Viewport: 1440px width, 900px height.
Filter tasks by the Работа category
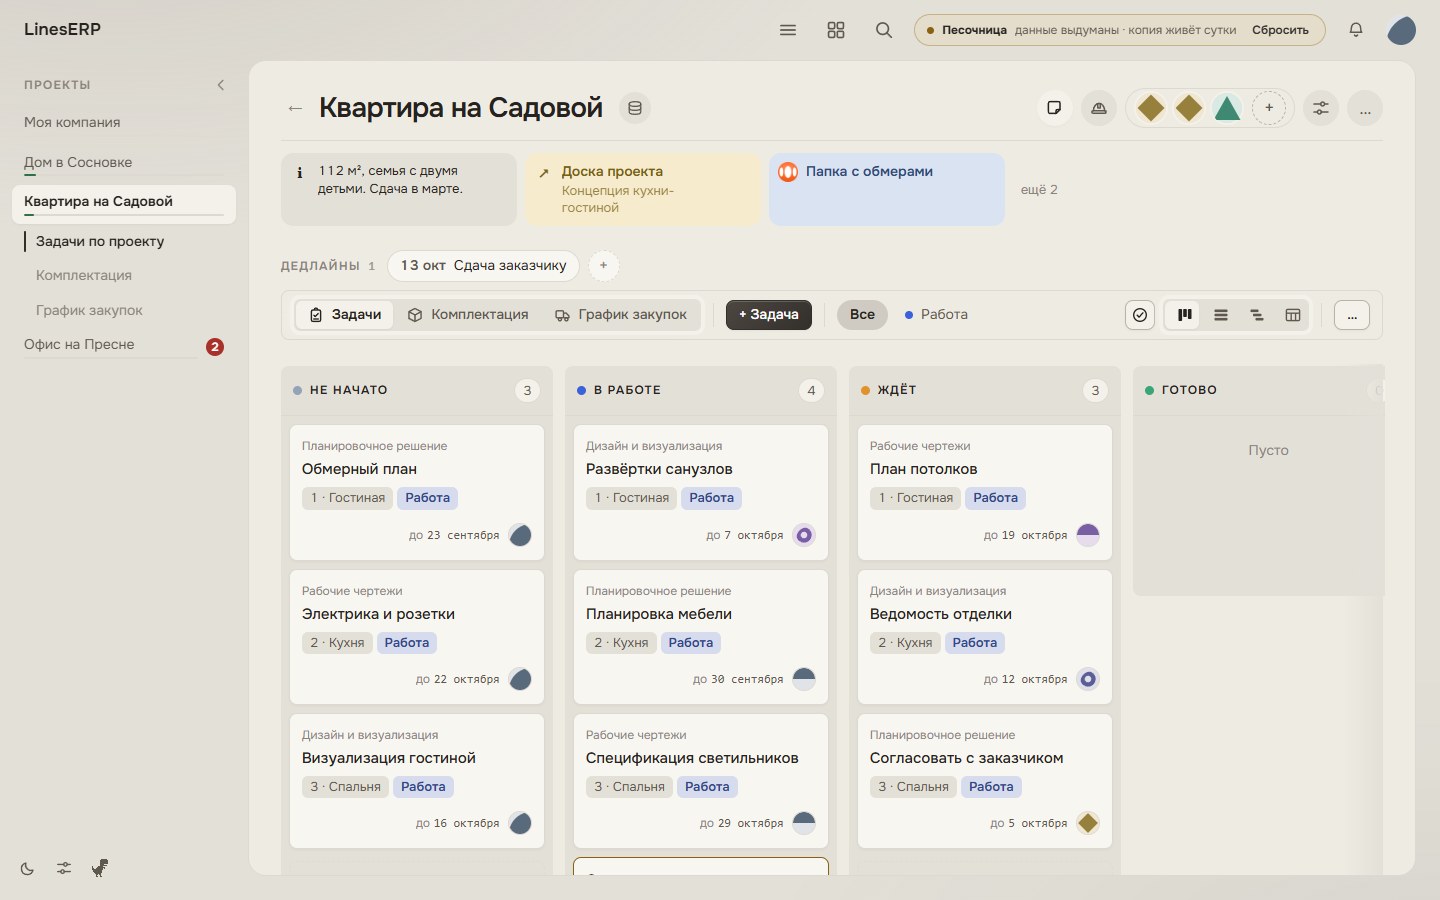[936, 315]
